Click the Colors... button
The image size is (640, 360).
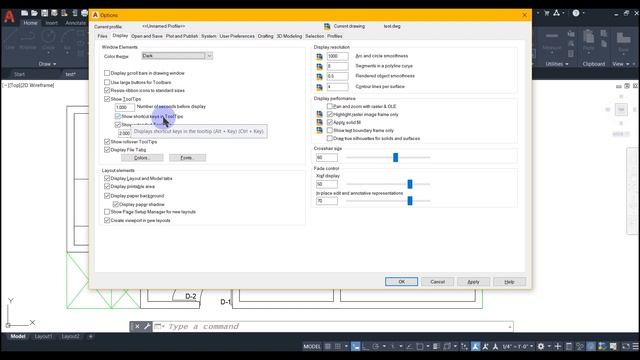[x=142, y=158]
